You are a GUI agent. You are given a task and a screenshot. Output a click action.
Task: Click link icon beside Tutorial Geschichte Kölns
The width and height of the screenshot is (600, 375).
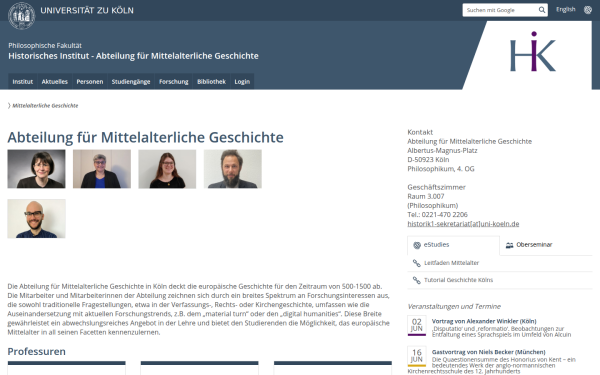click(417, 280)
